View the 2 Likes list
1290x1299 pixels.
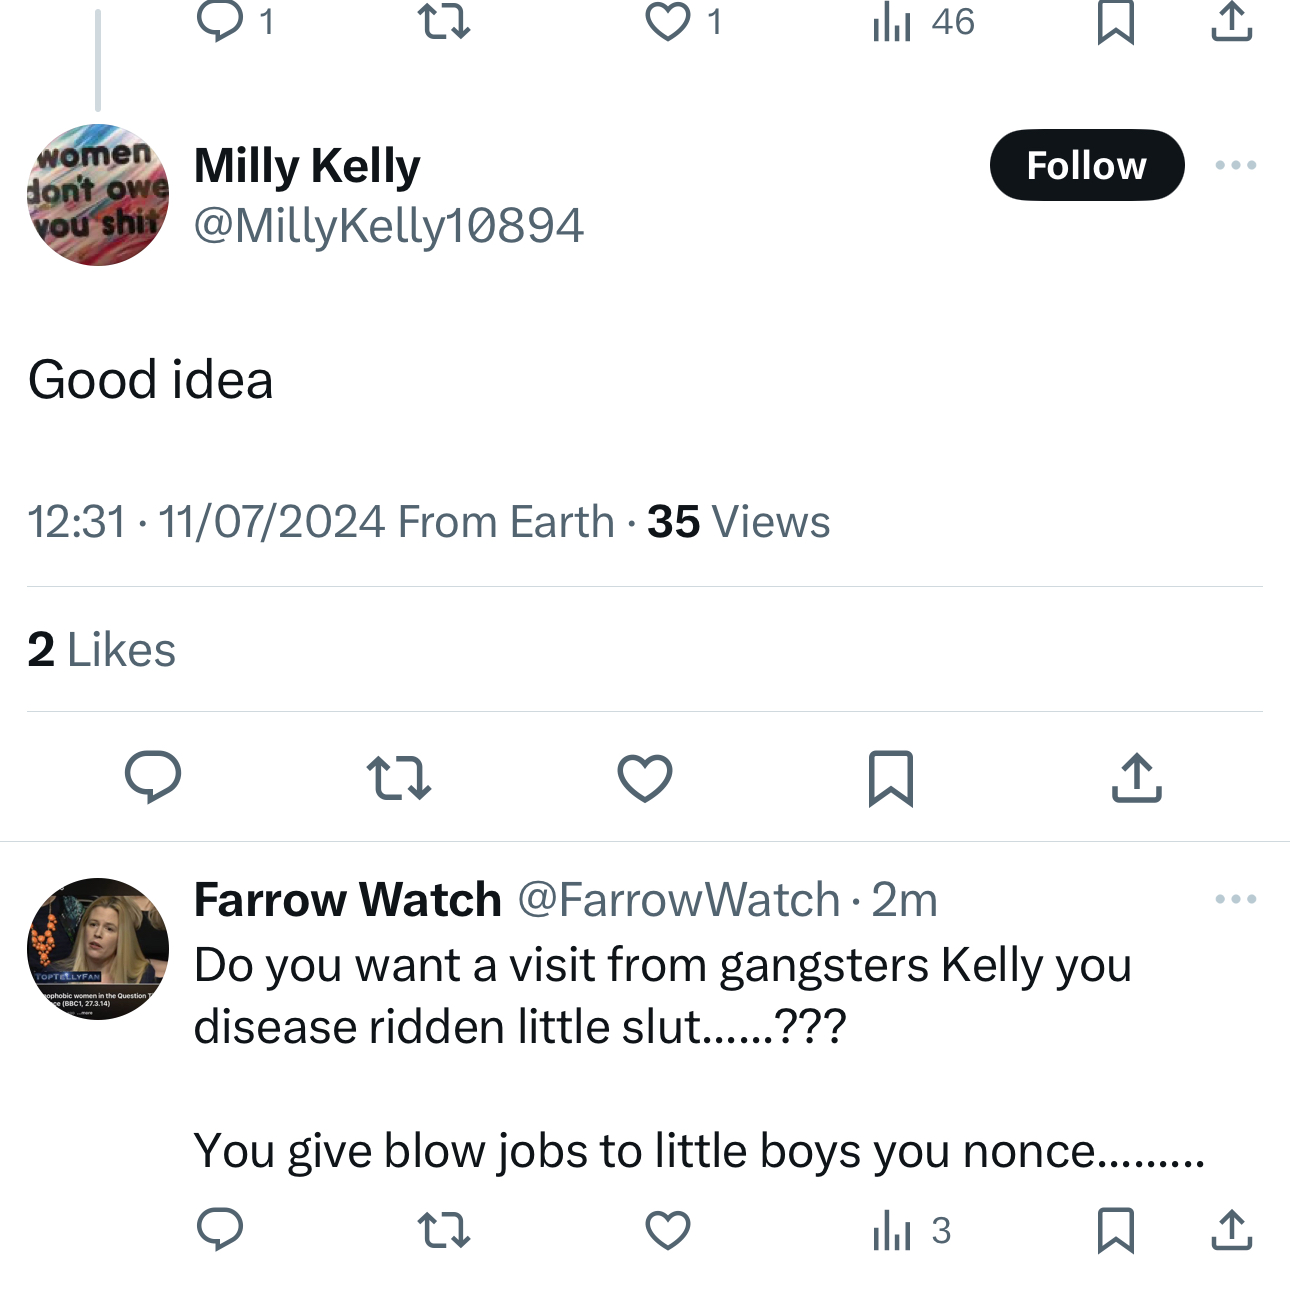click(x=102, y=650)
